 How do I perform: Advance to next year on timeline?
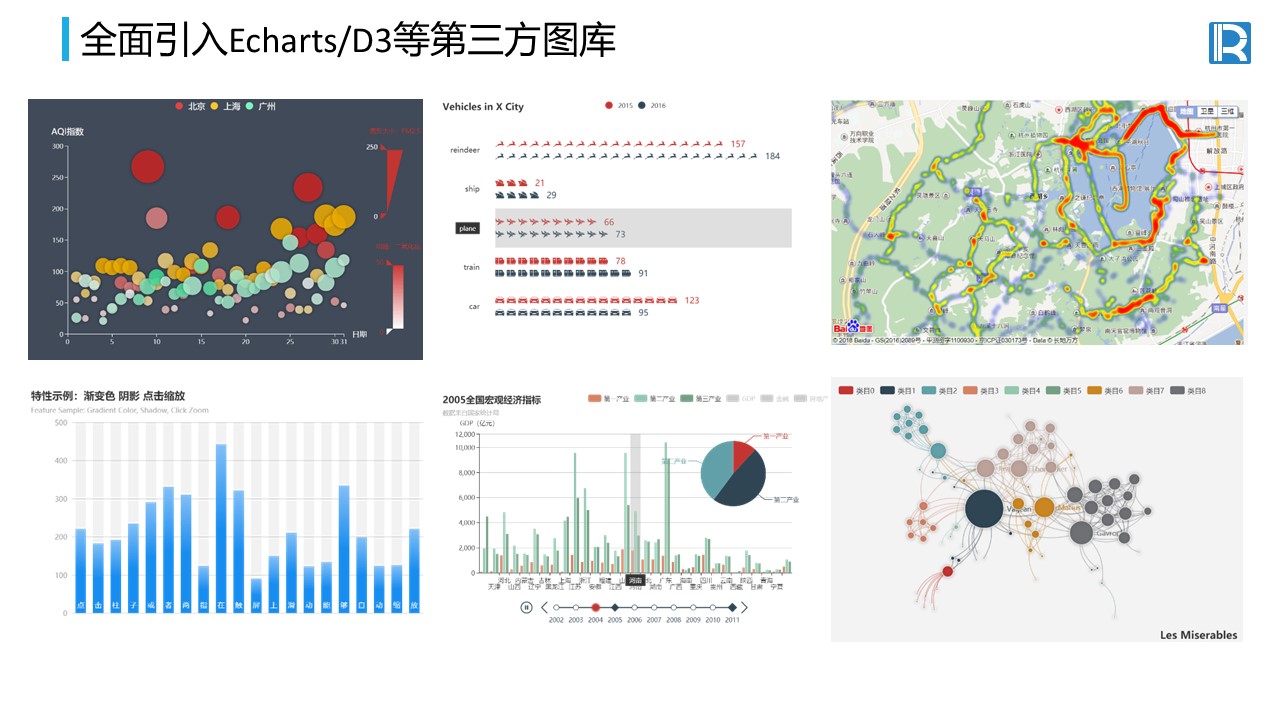click(x=744, y=608)
